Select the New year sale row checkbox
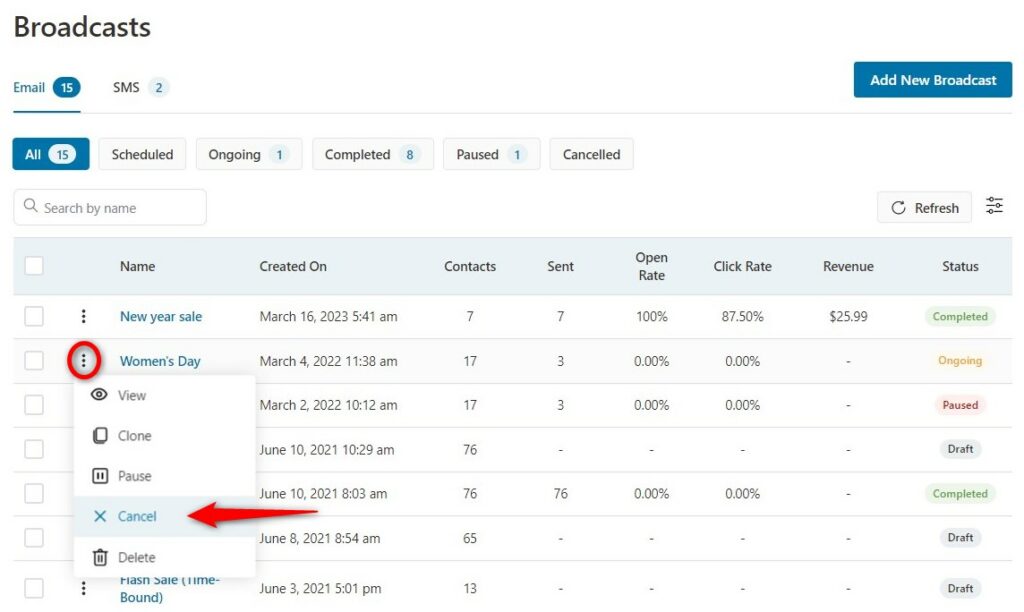Screen dimensions: 1024x612 (x=34, y=316)
